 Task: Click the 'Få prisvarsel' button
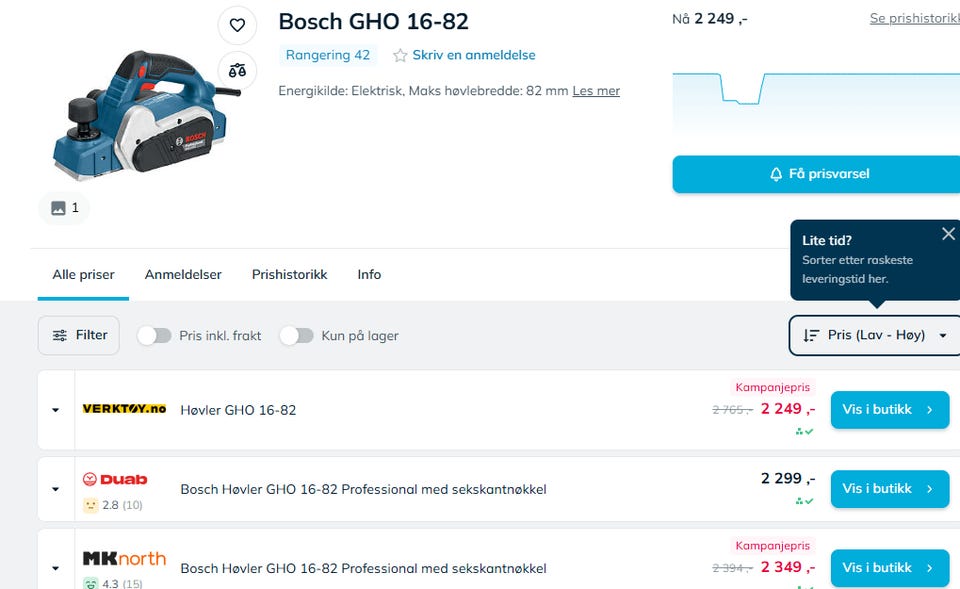817,174
